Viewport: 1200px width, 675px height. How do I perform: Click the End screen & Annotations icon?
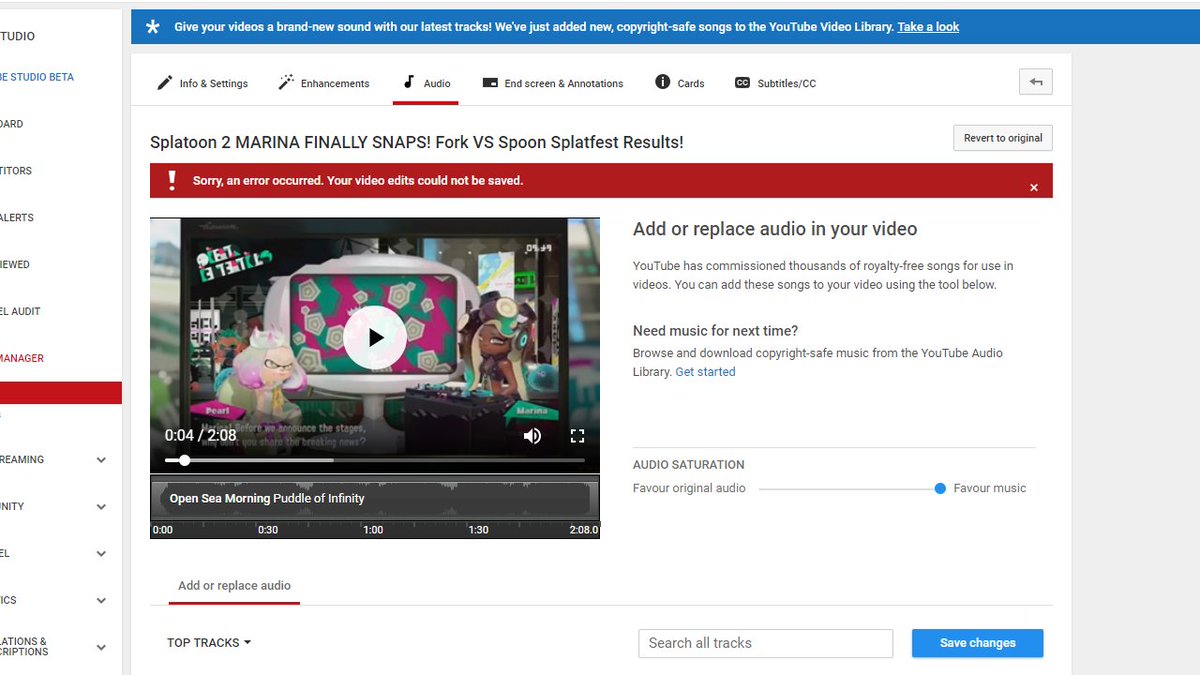(x=490, y=83)
